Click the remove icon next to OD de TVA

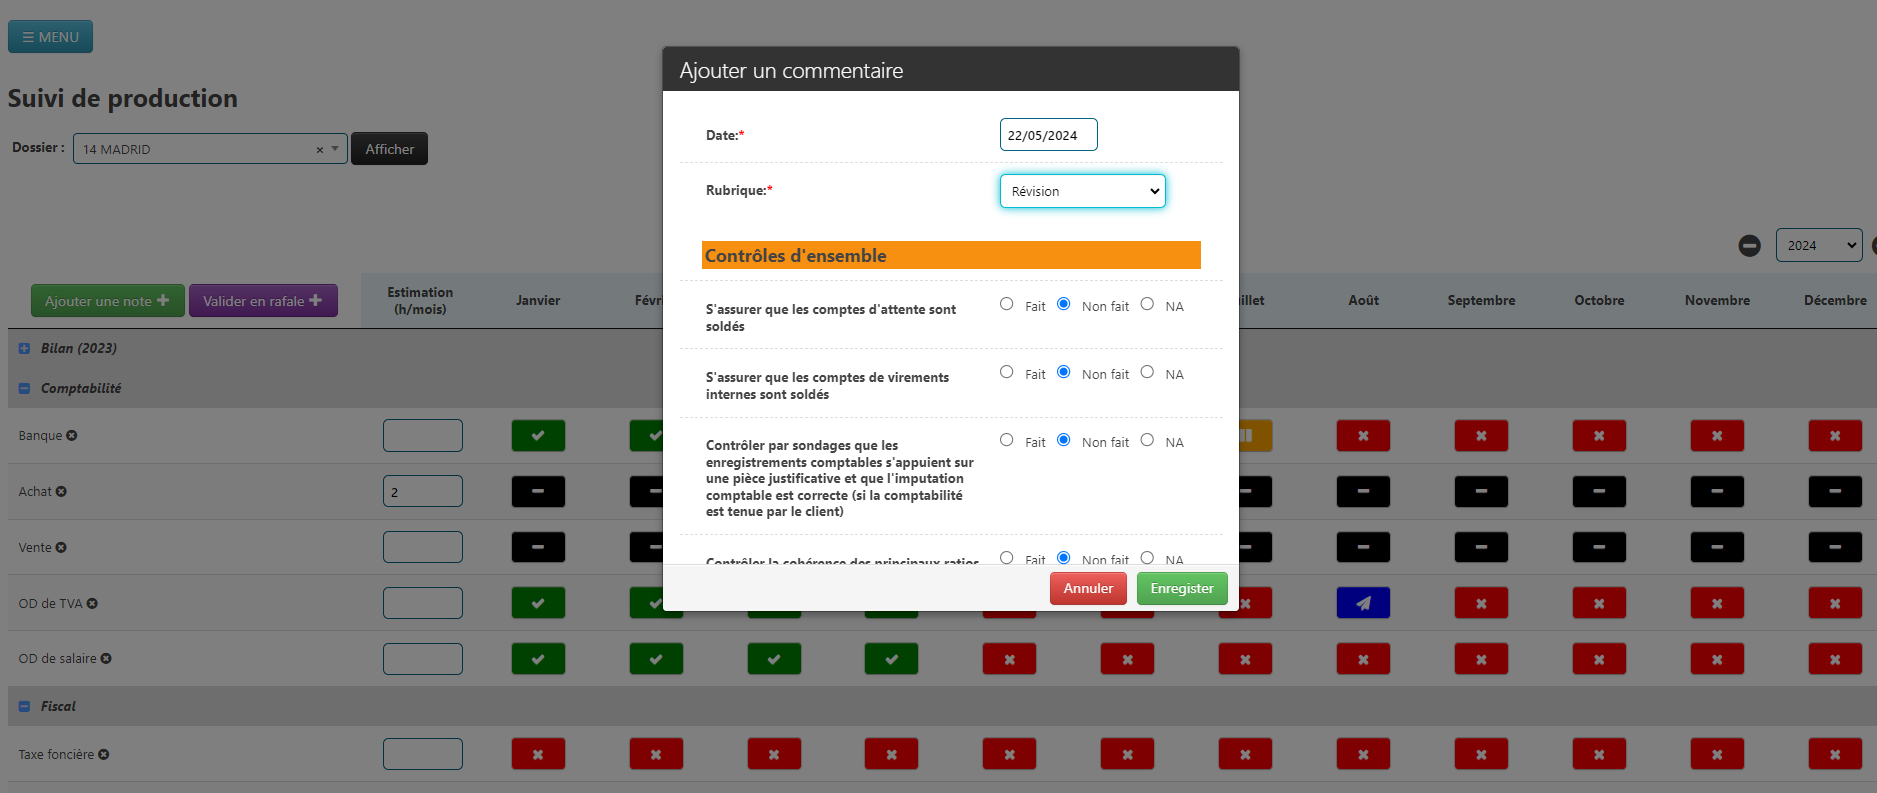pyautogui.click(x=92, y=604)
